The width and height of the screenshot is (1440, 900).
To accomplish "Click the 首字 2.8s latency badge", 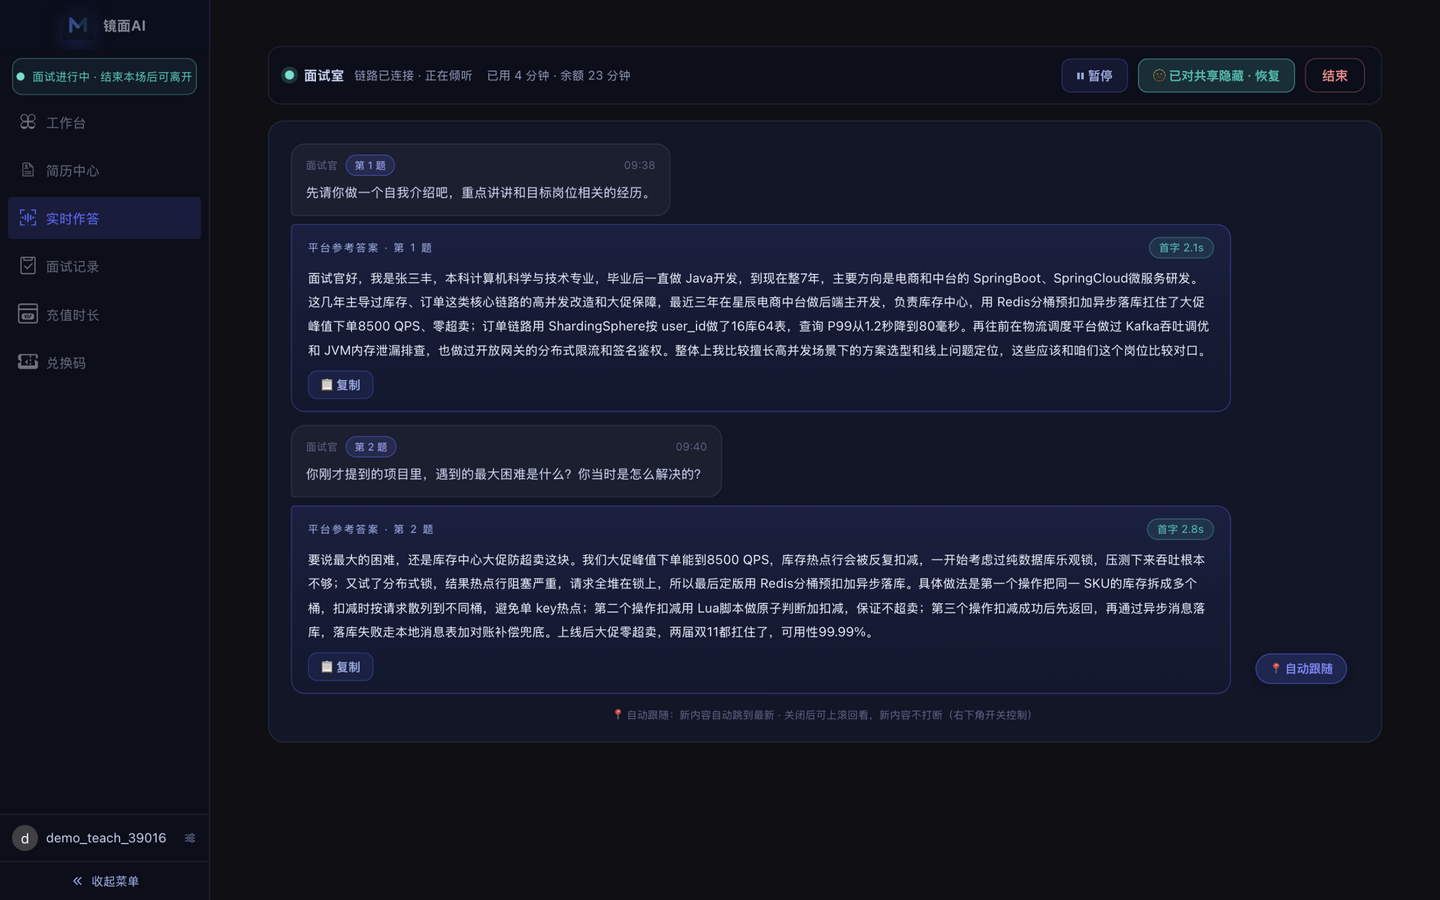I will coord(1180,529).
